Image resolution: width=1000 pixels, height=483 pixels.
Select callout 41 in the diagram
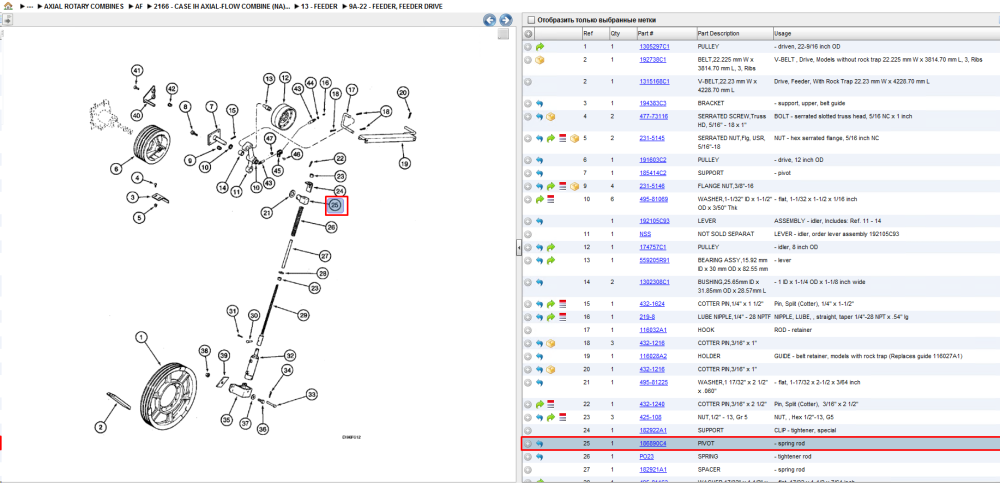pos(136,70)
